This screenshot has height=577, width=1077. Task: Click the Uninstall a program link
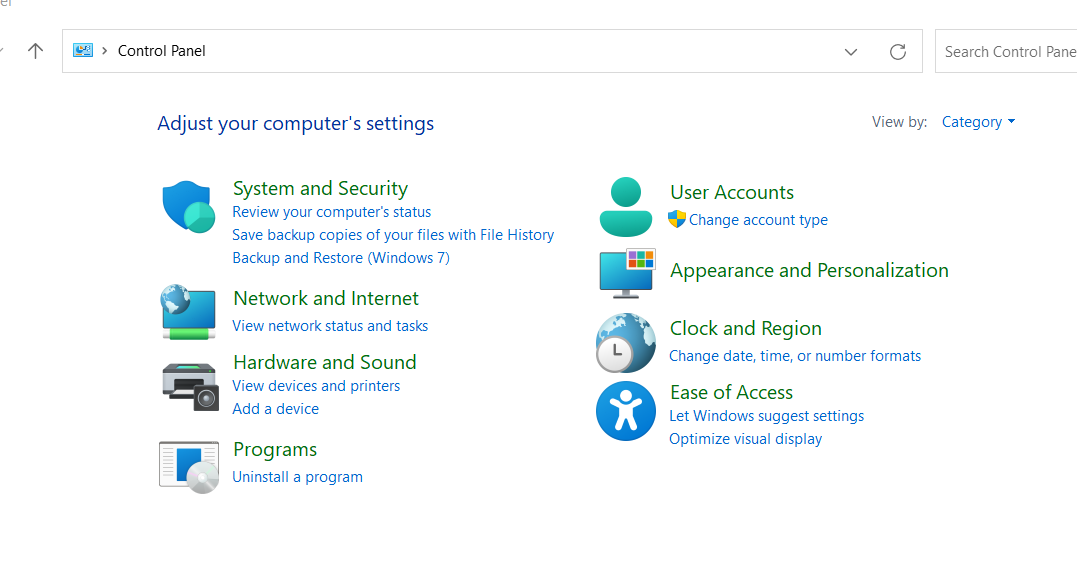(297, 477)
